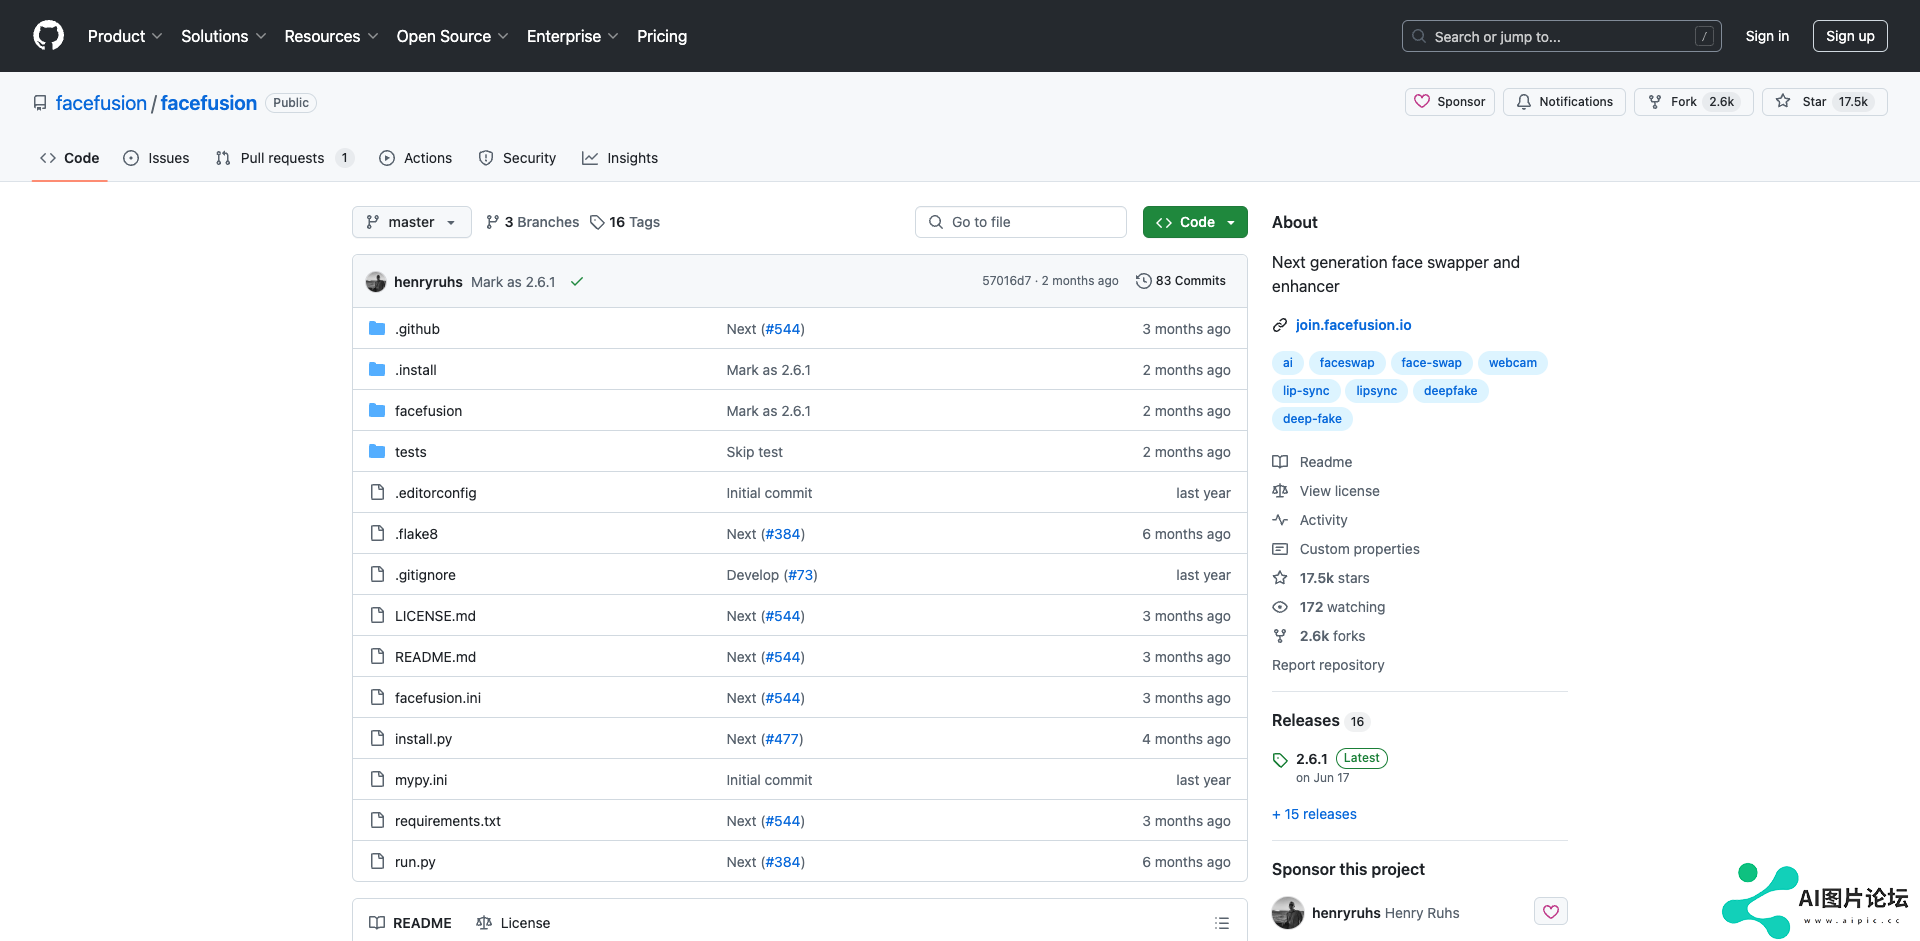View the 16 Tags
Screen dimensions: 1920x941
click(x=625, y=222)
